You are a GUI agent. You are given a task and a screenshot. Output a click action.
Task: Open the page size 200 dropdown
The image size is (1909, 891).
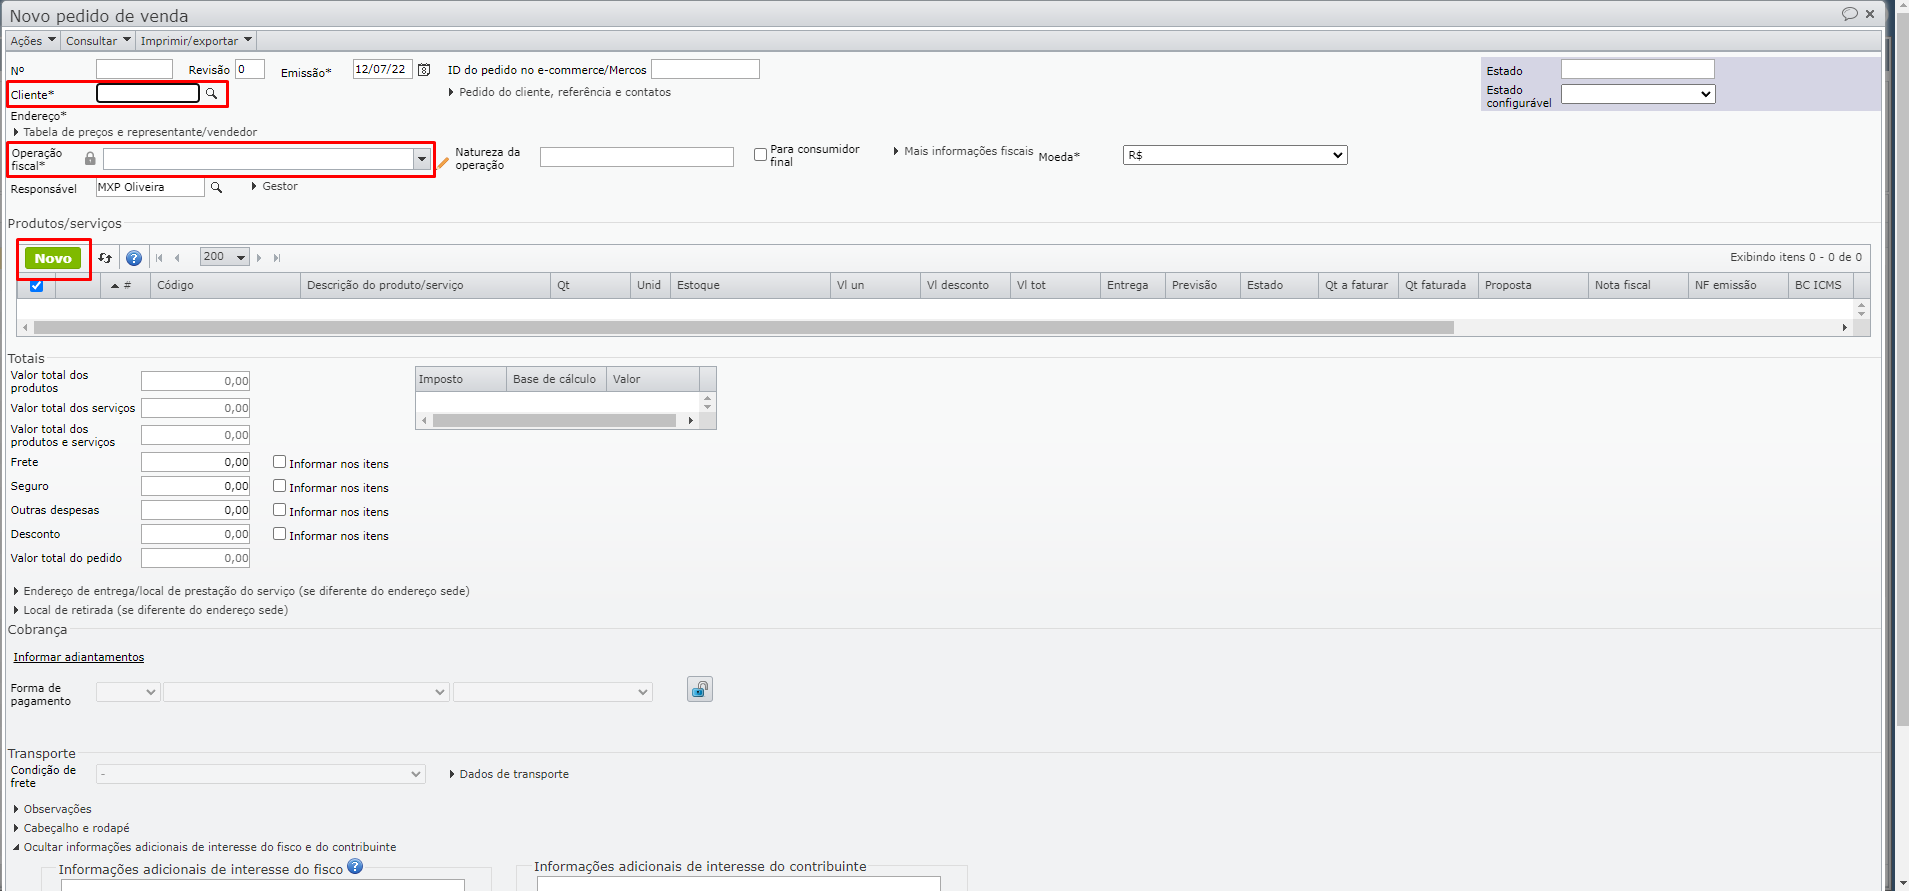click(224, 257)
